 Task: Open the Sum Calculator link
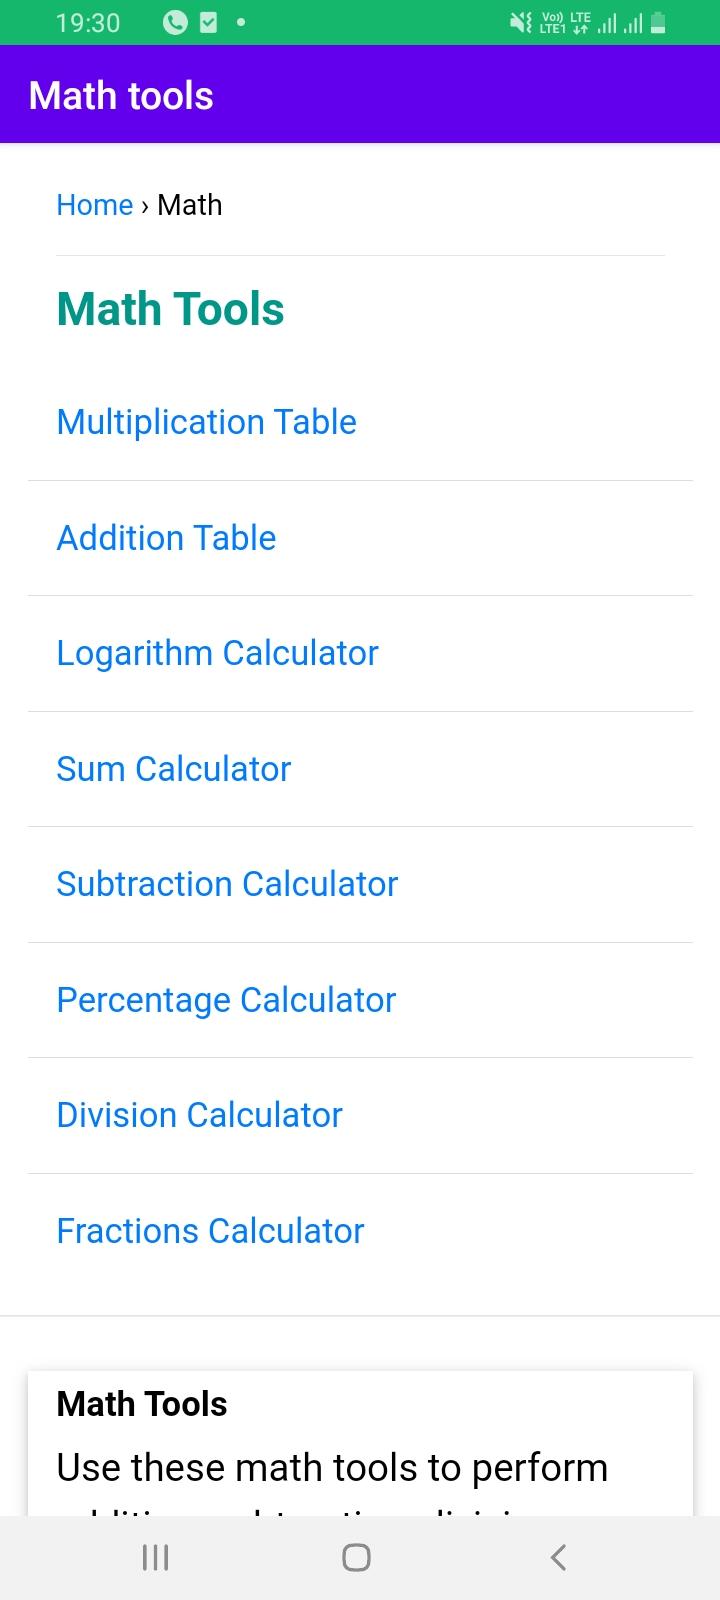[x=174, y=769]
